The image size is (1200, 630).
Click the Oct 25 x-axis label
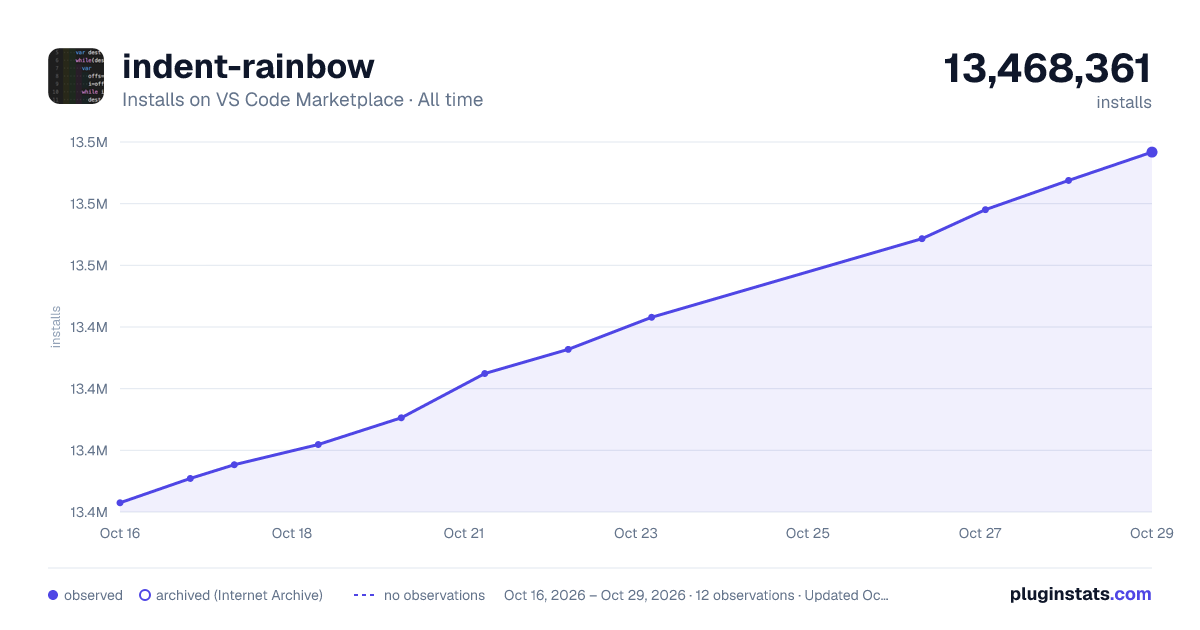click(808, 533)
